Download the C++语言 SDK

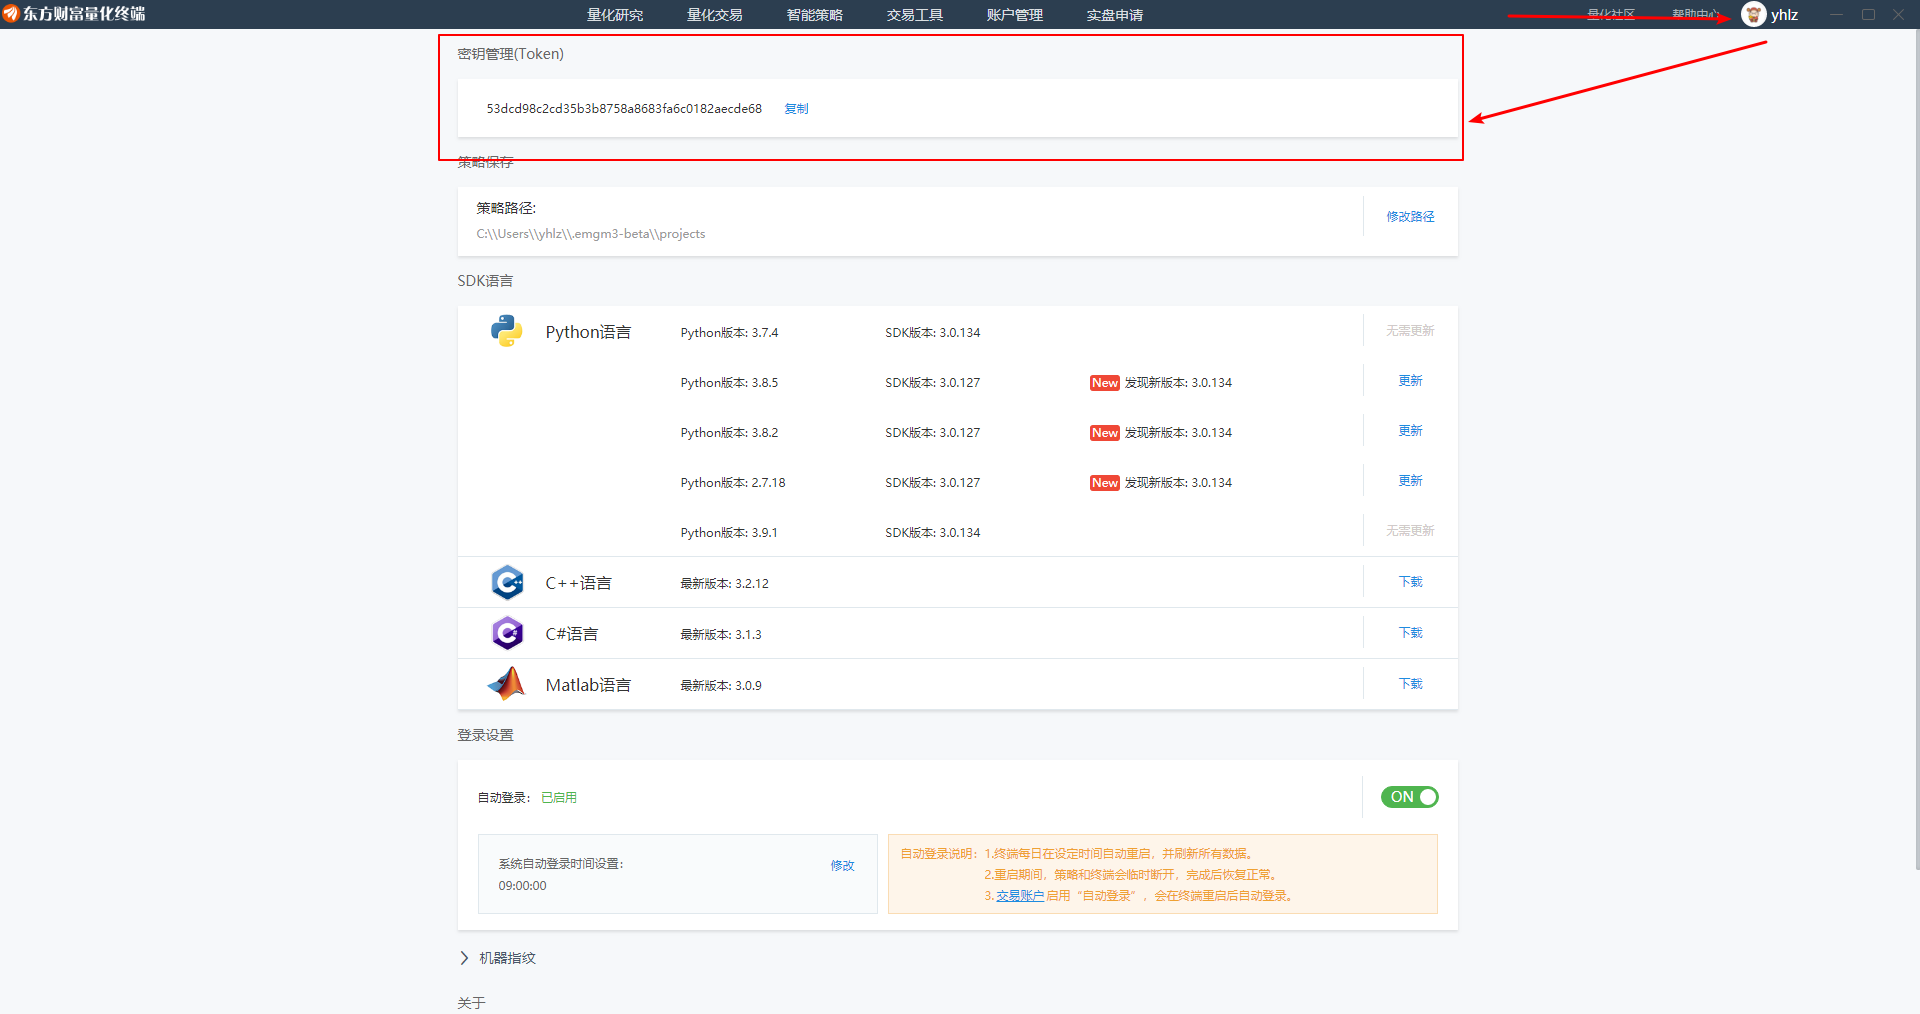[x=1410, y=582]
